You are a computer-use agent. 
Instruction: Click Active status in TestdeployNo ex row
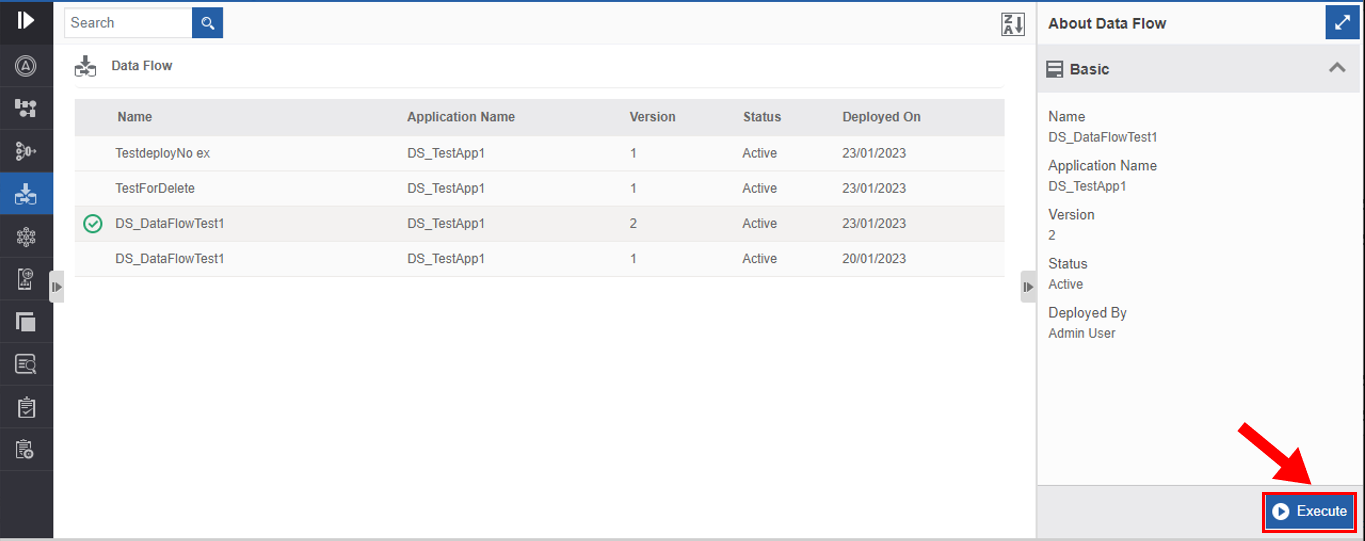760,153
